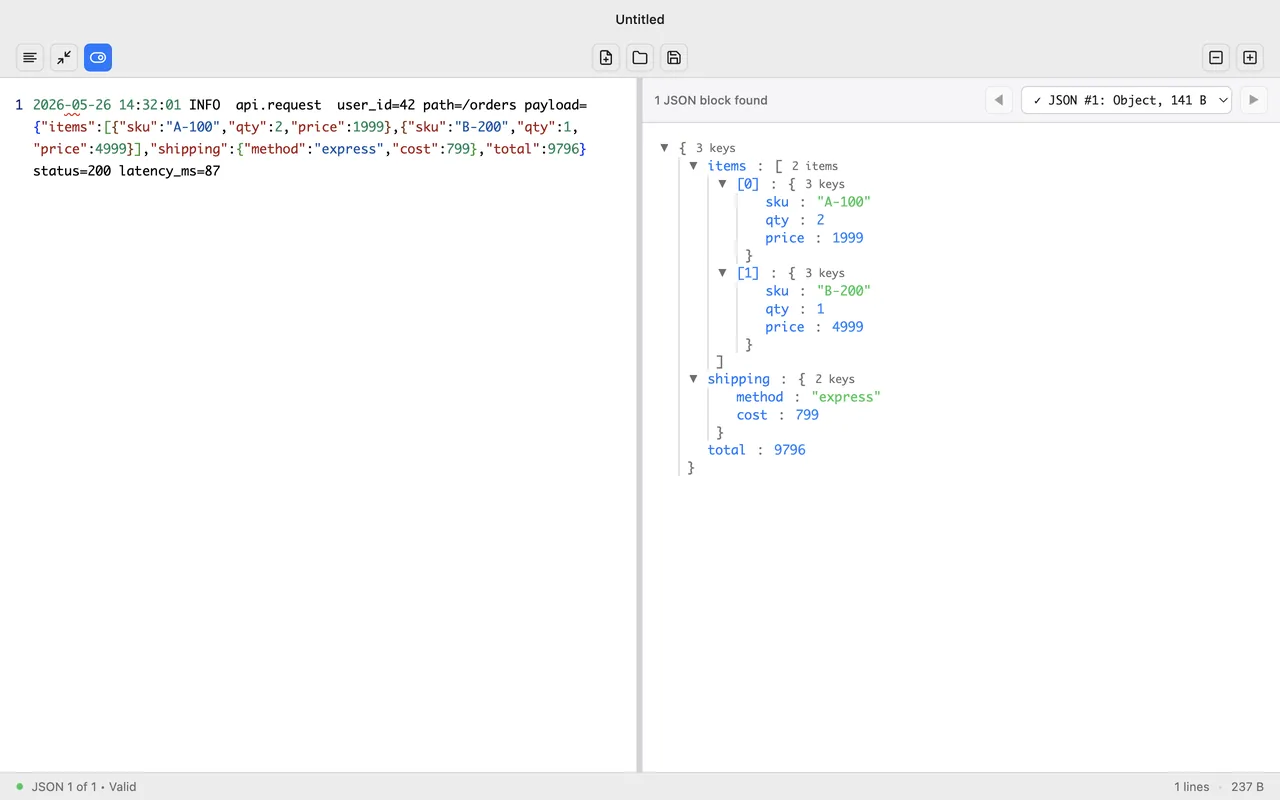Collapse the items array node
Viewport: 1280px width, 800px height.
pos(693,166)
